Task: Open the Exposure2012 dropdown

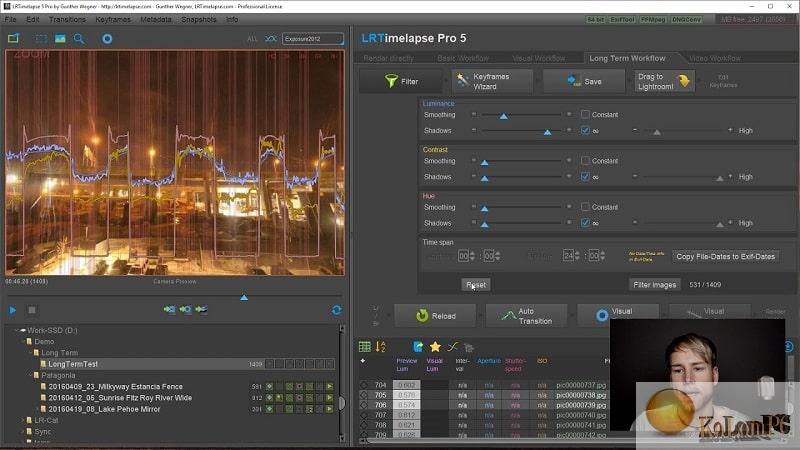Action: point(313,39)
